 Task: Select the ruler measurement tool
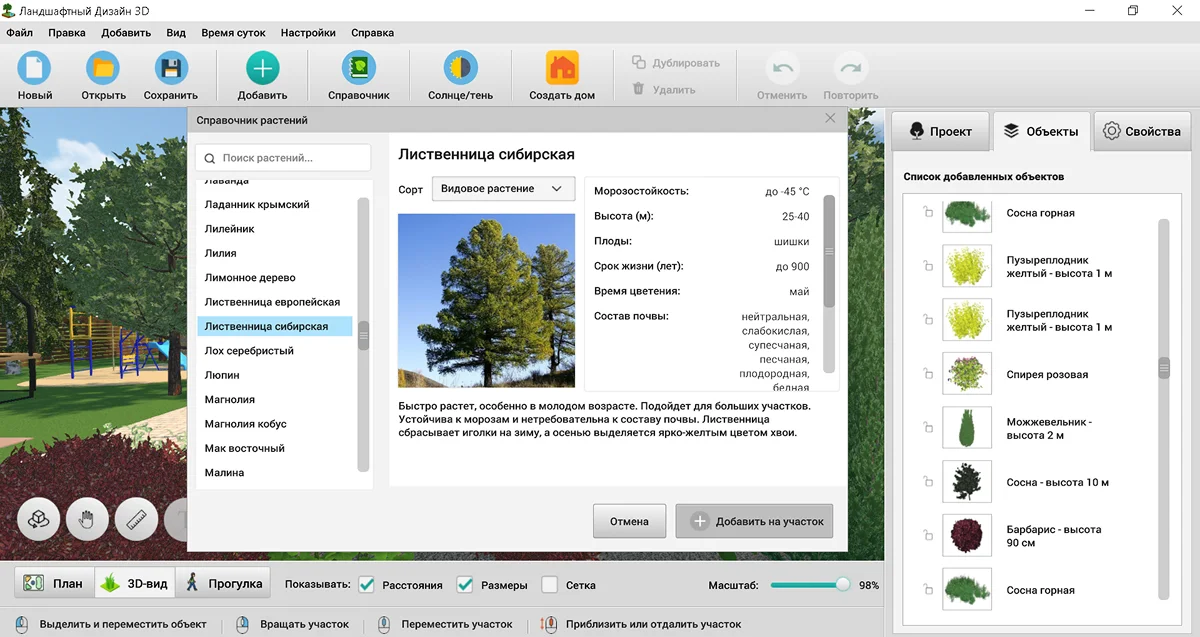[137, 519]
